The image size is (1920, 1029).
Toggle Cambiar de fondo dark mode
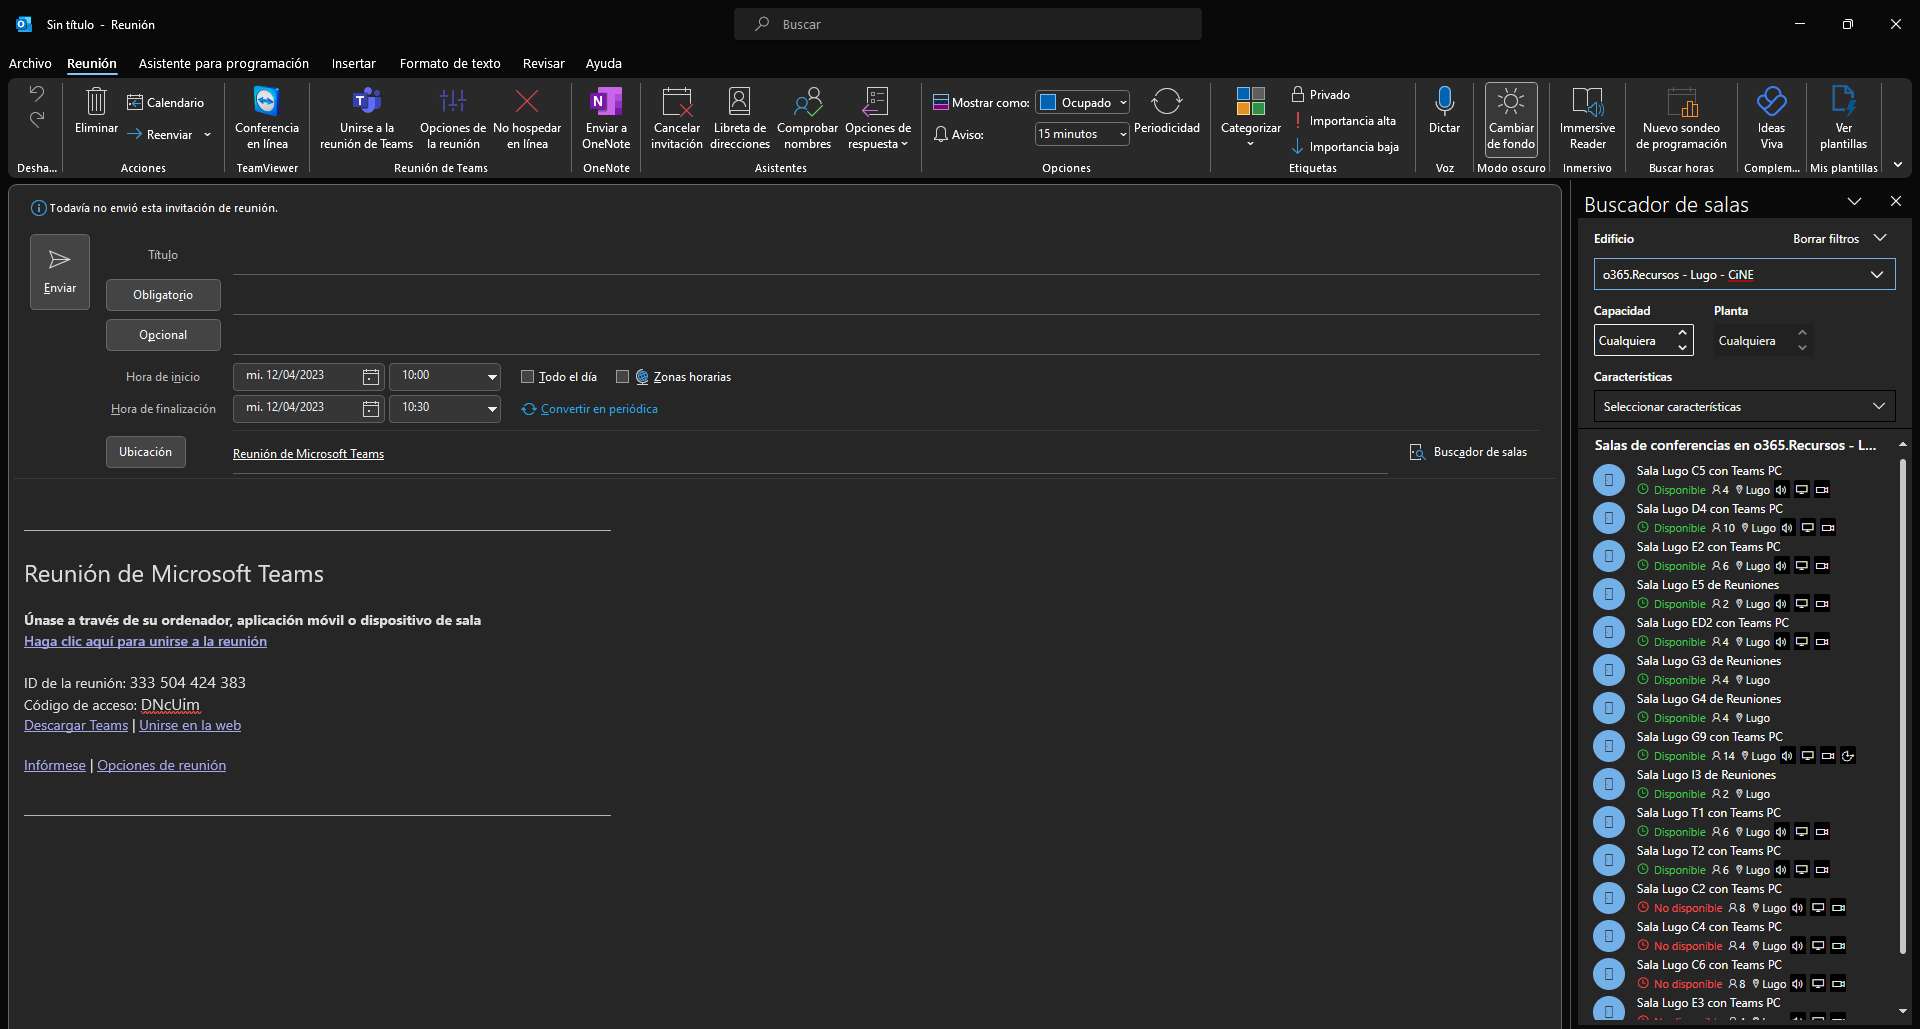pyautogui.click(x=1511, y=118)
